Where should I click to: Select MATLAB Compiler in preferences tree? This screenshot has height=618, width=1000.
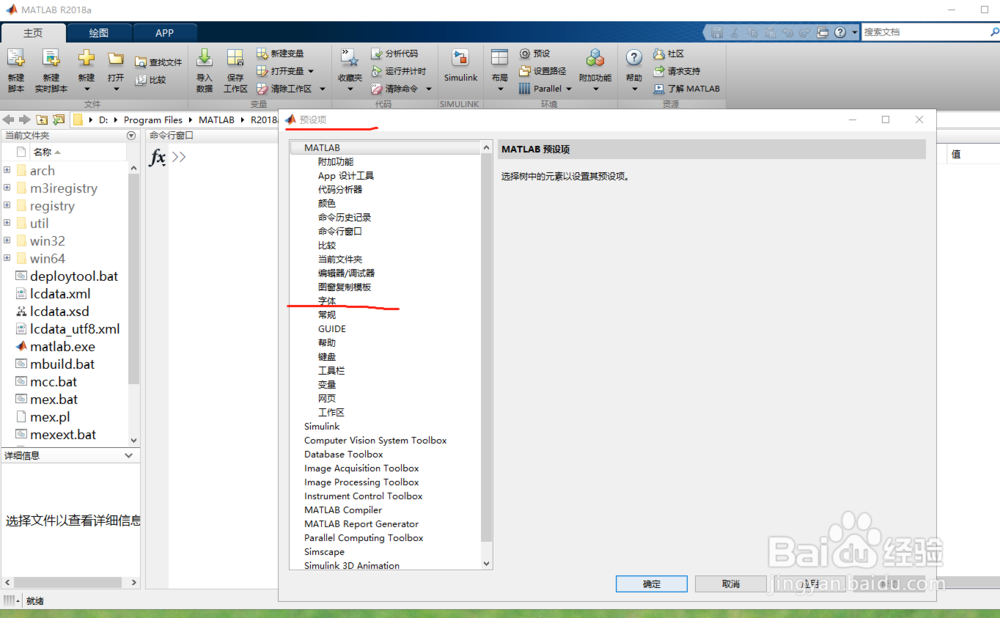[x=343, y=510]
